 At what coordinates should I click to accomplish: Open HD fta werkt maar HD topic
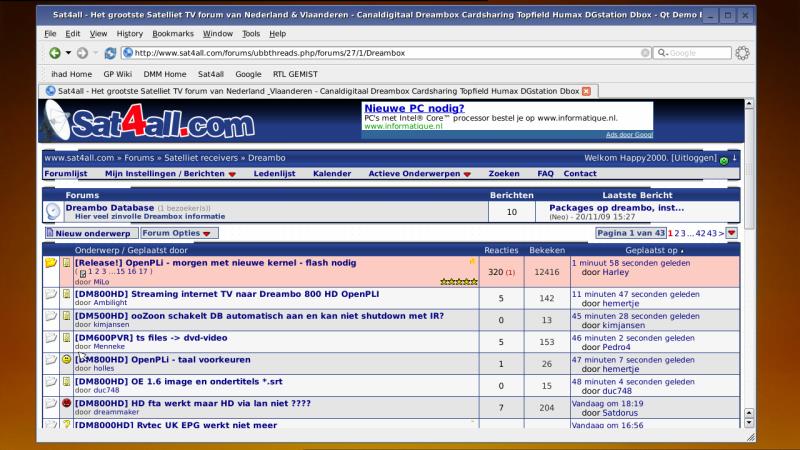click(x=193, y=403)
